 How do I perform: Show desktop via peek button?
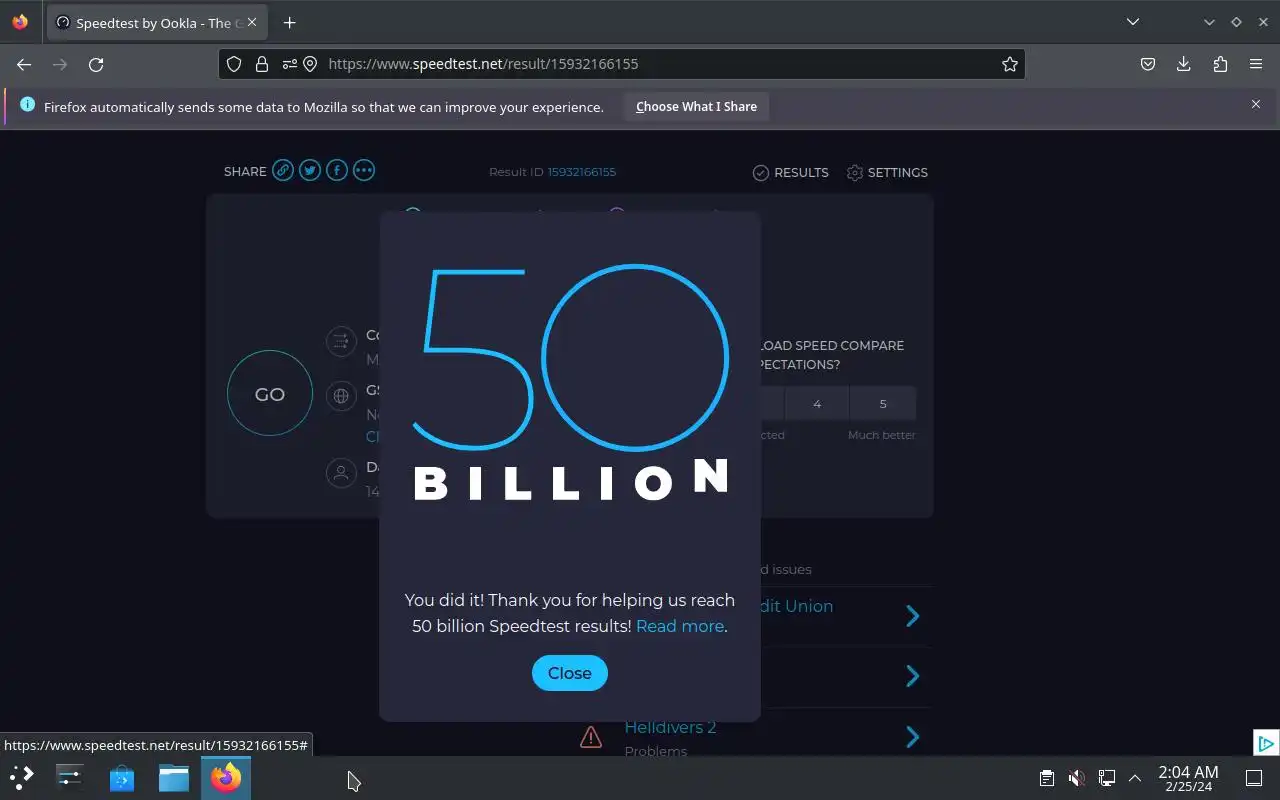point(1254,778)
